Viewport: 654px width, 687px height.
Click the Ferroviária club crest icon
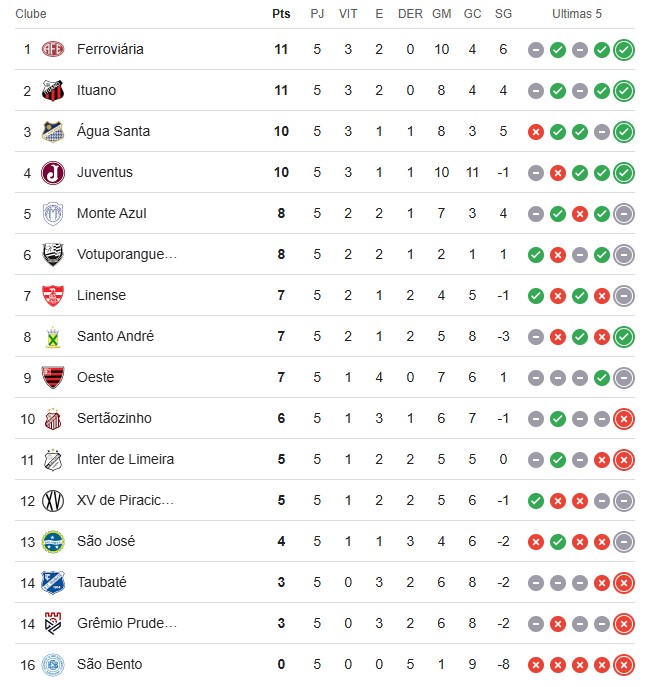click(53, 49)
